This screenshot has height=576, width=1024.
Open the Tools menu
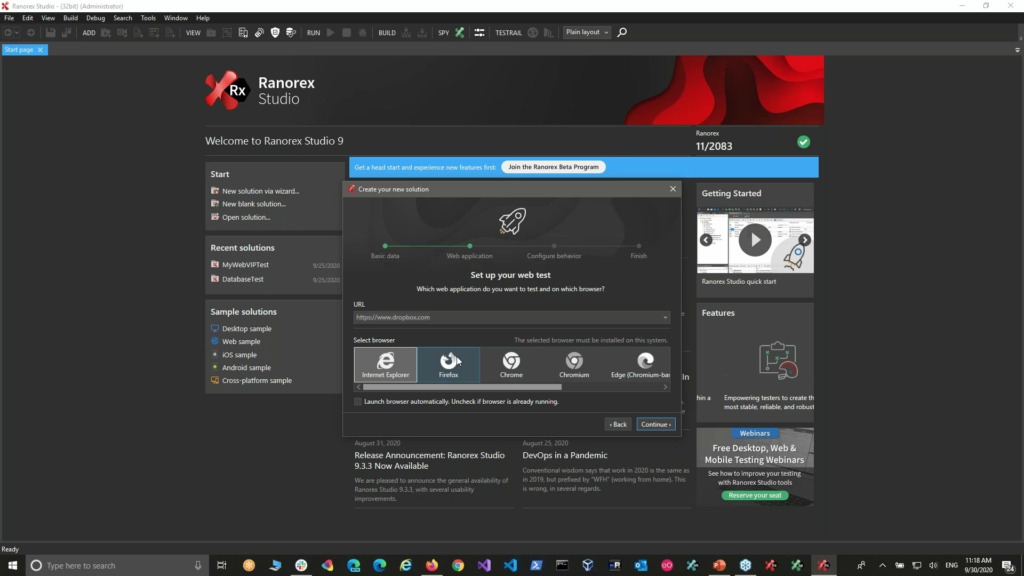148,18
